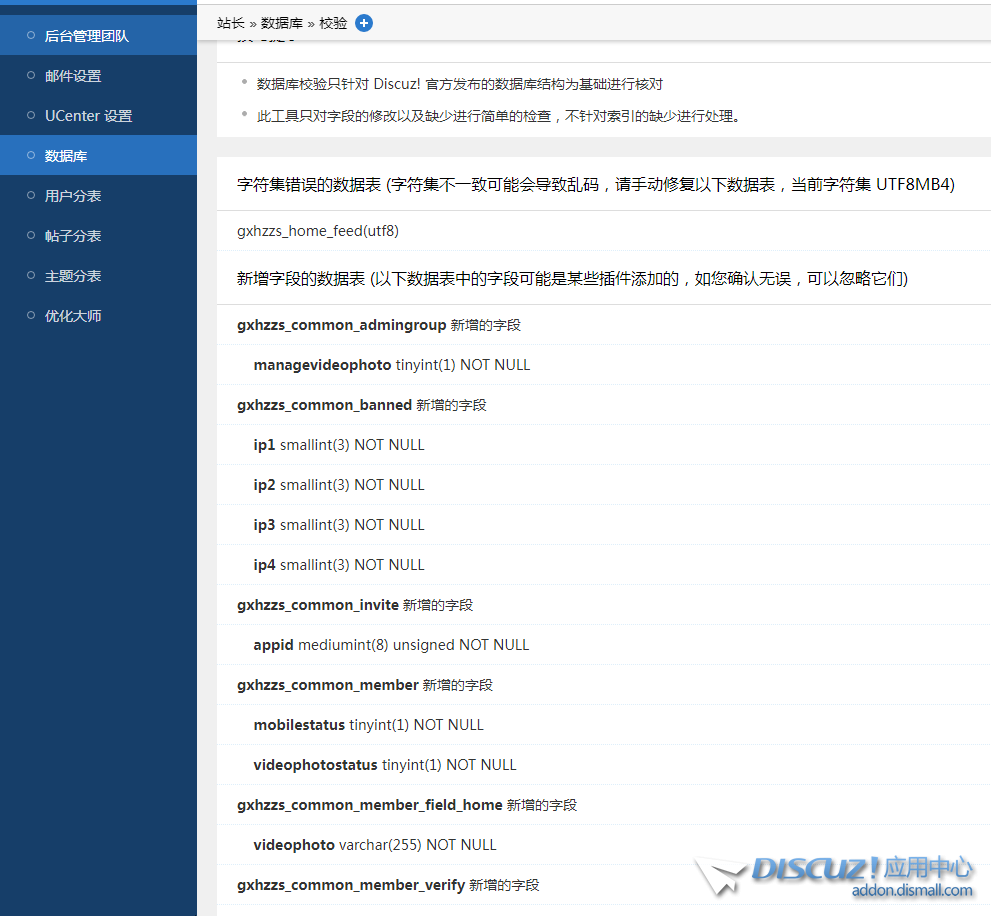Screen dimensions: 991x916
Task: Click the gxhzzs_common_member 新增的字段 heading
Action: pyautogui.click(x=365, y=685)
